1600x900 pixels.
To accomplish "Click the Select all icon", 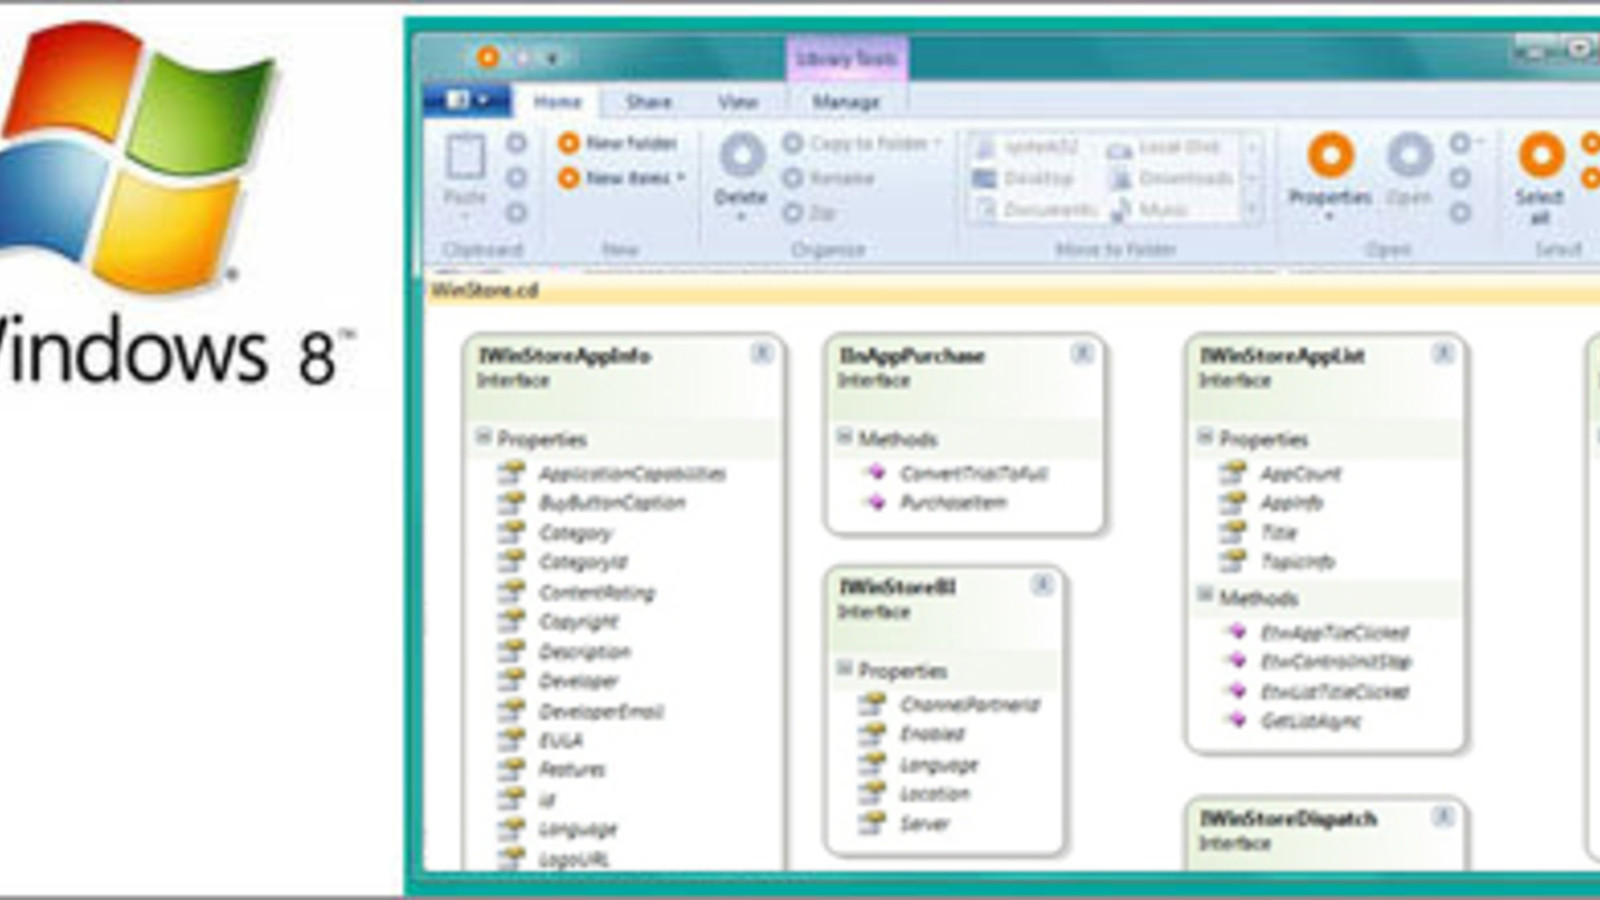I will click(x=1541, y=157).
